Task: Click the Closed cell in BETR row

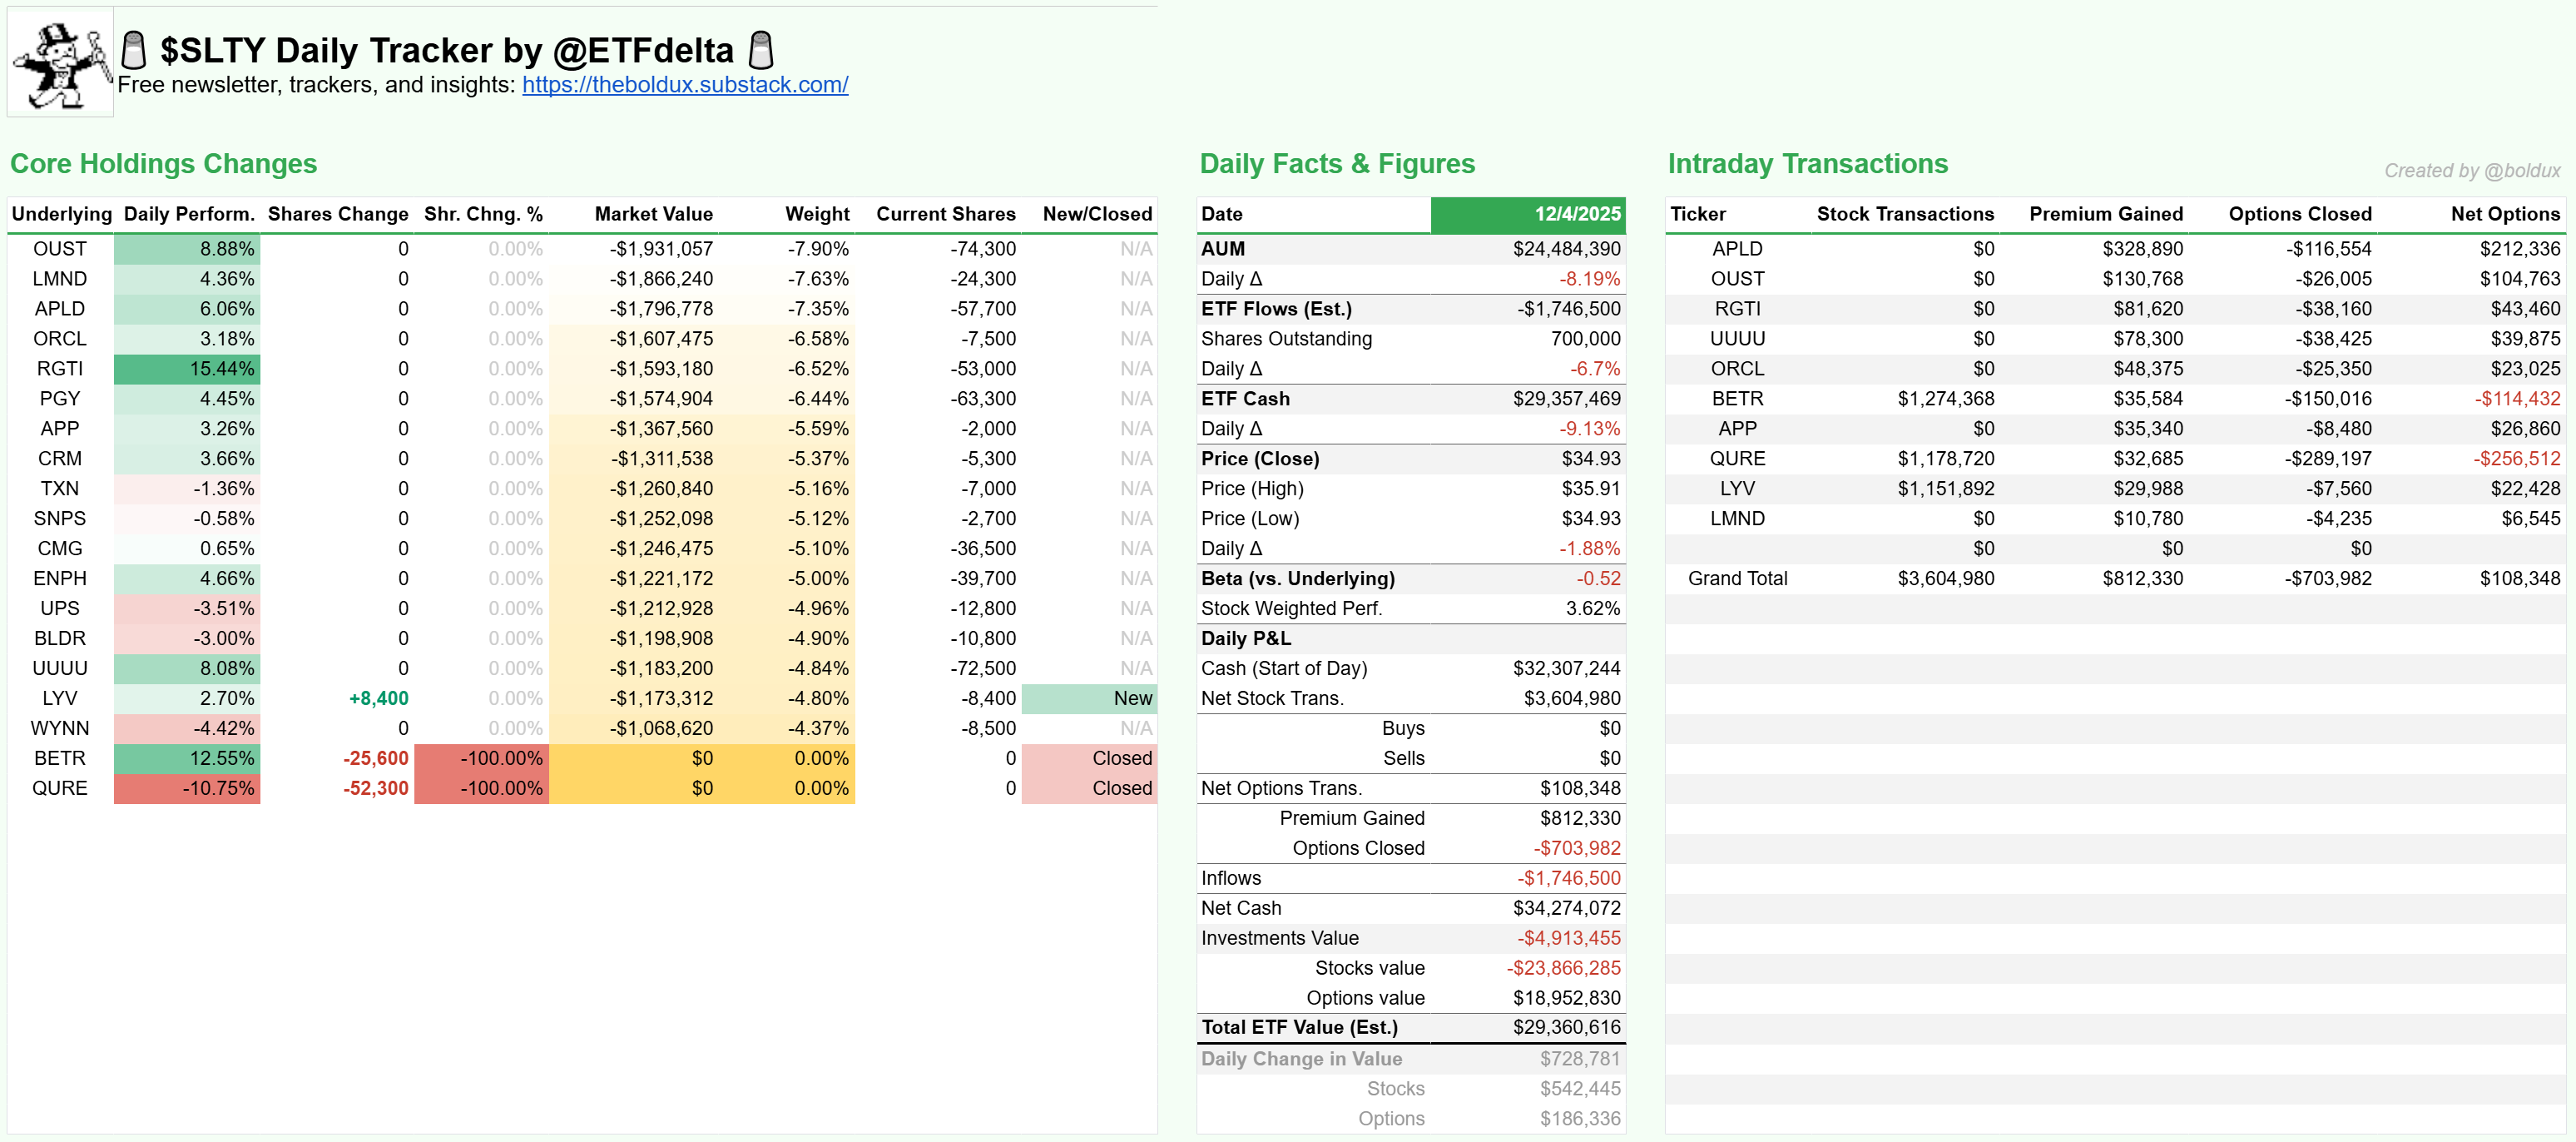Action: click(1089, 758)
